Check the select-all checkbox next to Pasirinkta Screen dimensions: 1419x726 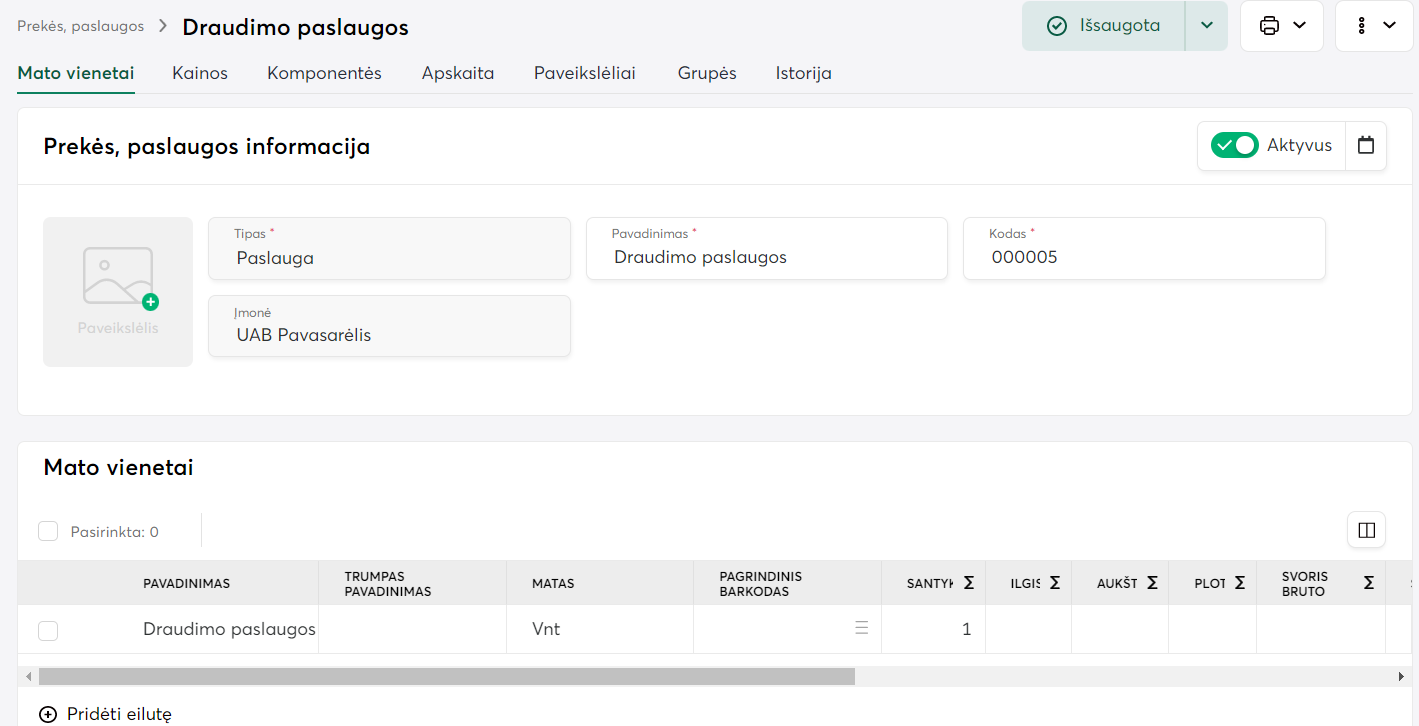48,531
